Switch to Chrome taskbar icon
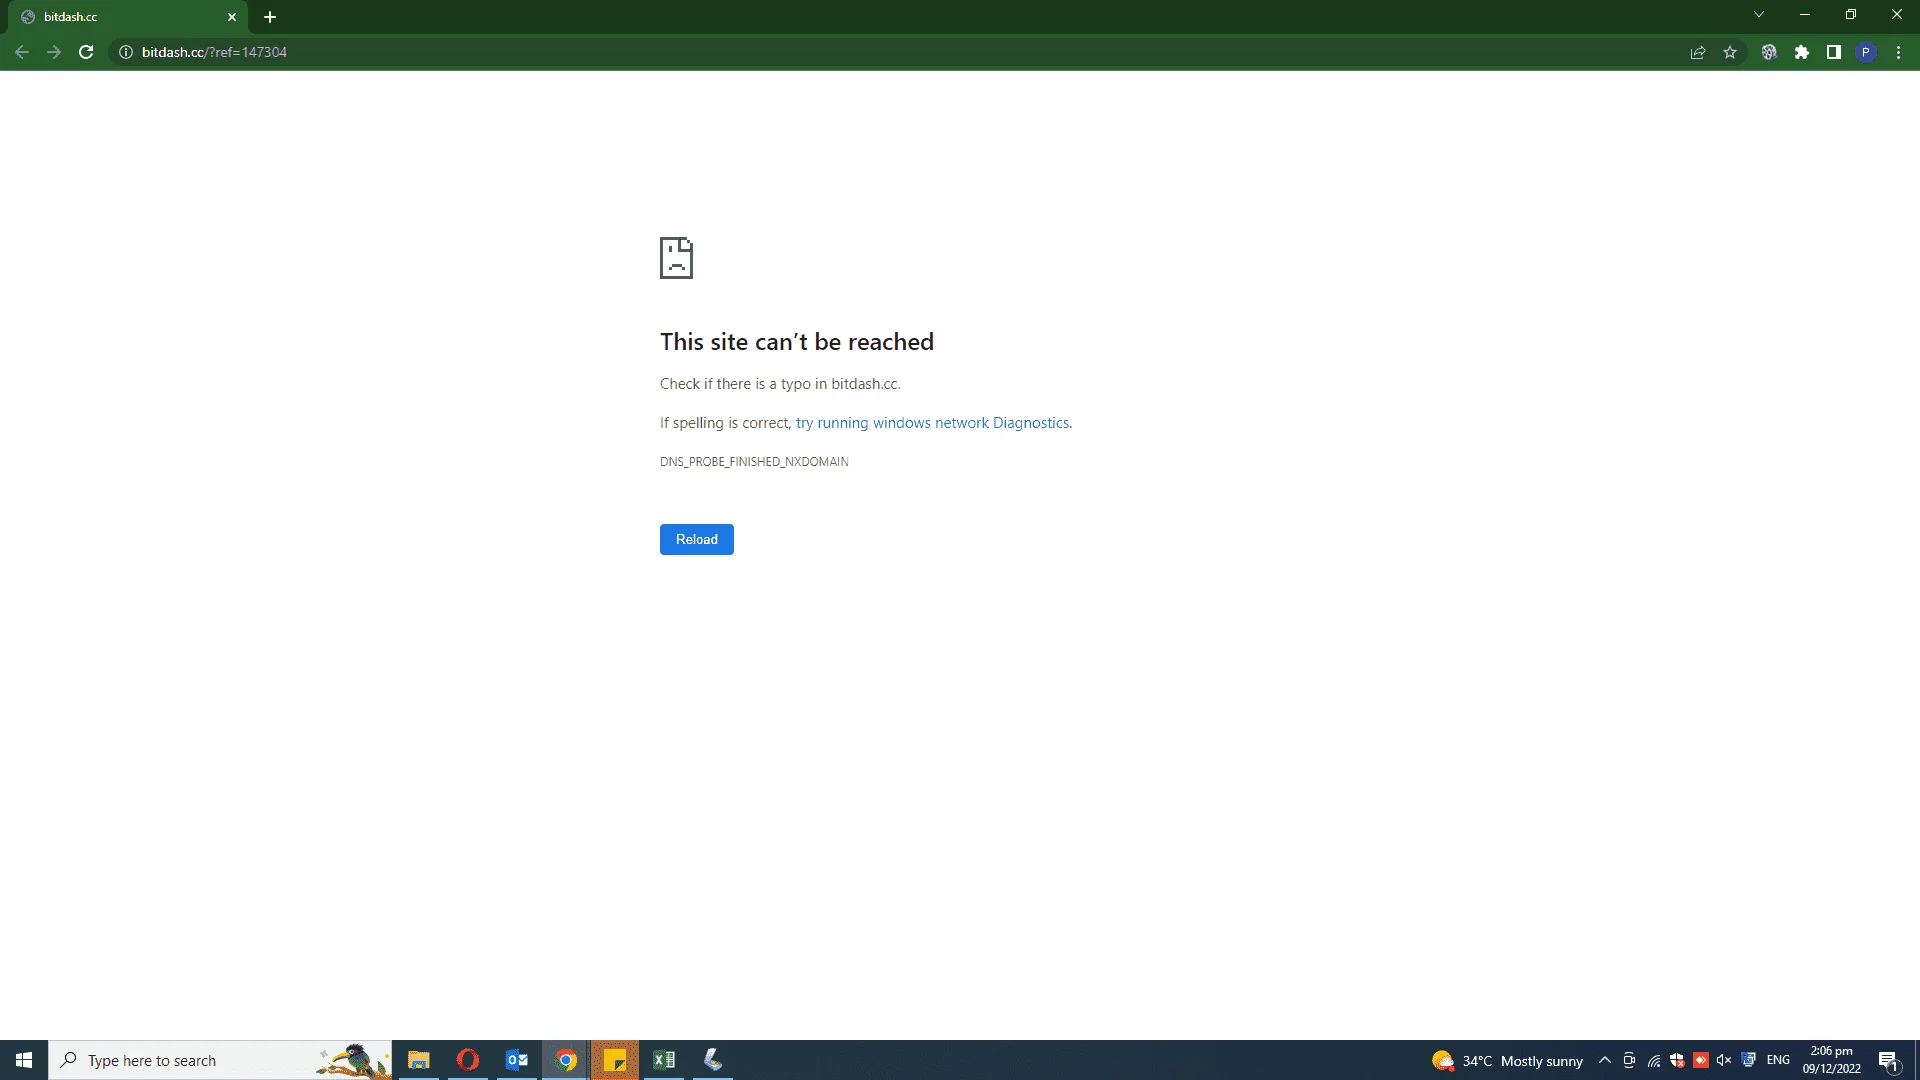 [566, 1060]
